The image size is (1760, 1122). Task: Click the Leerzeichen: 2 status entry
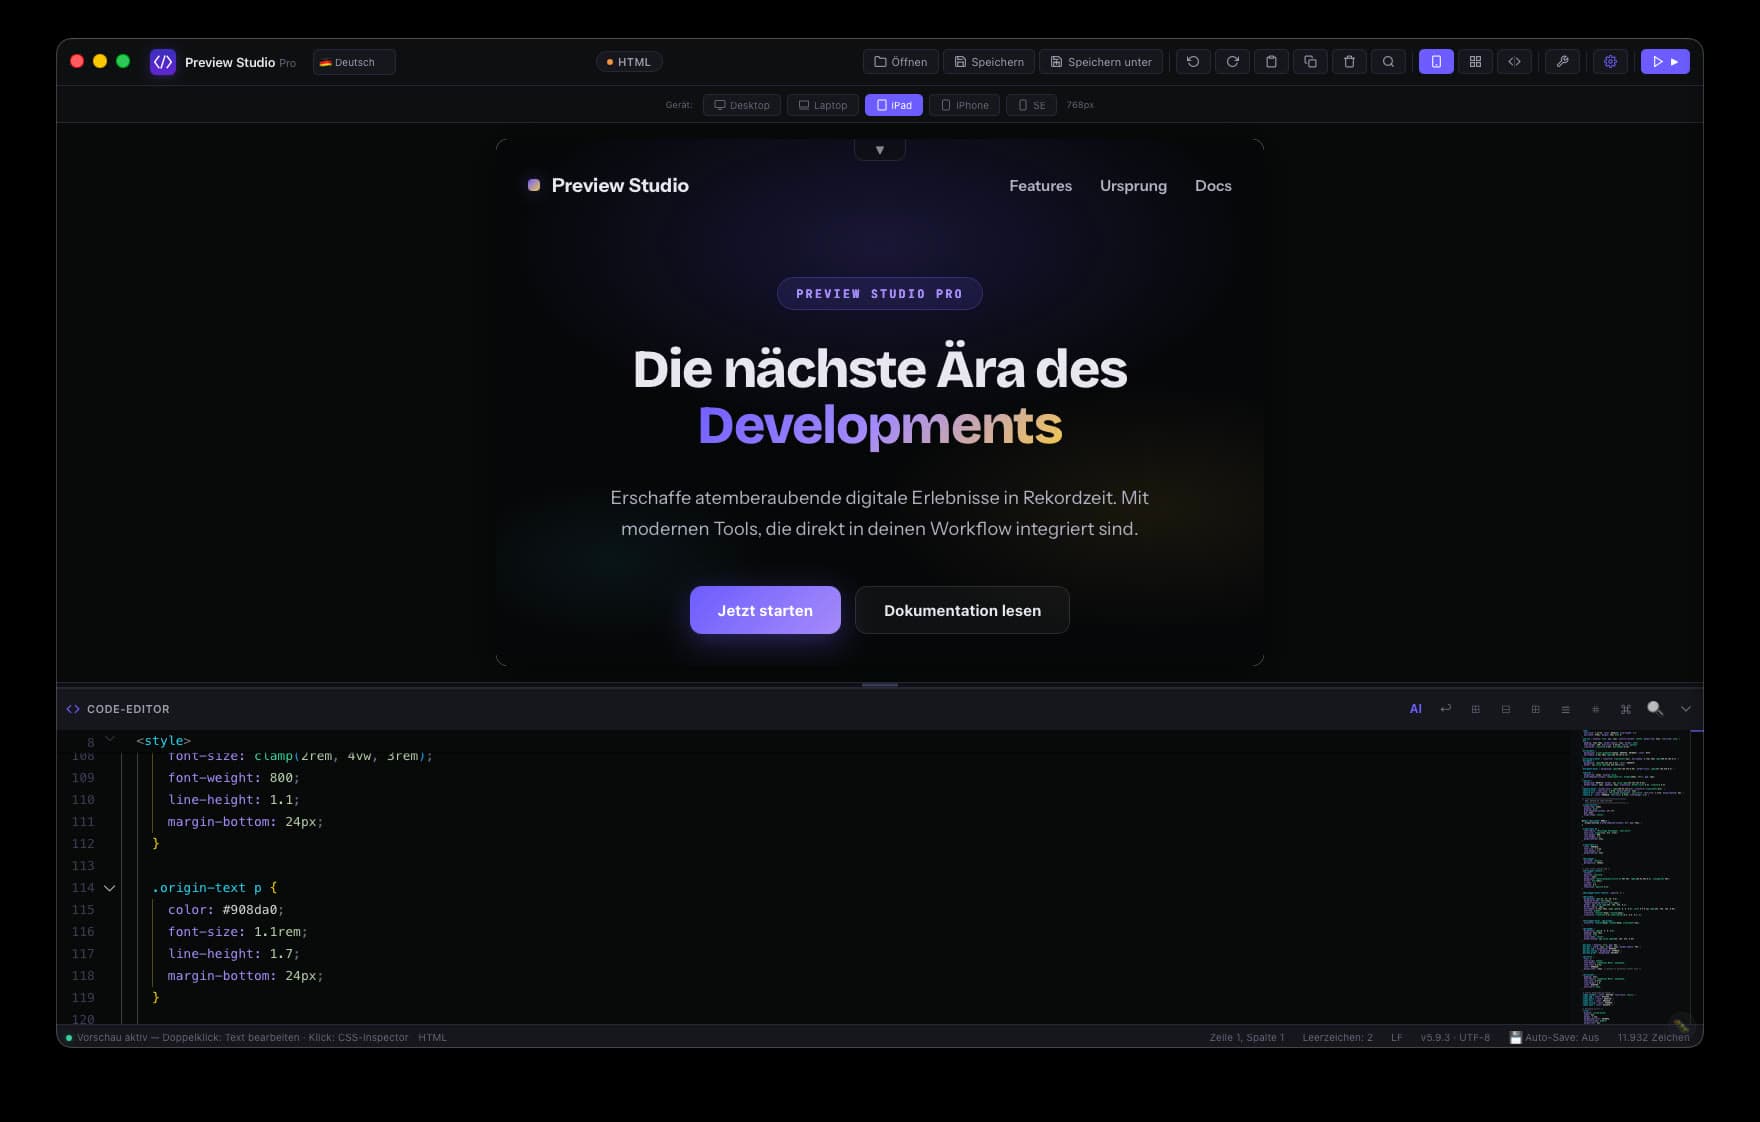pyautogui.click(x=1337, y=1038)
